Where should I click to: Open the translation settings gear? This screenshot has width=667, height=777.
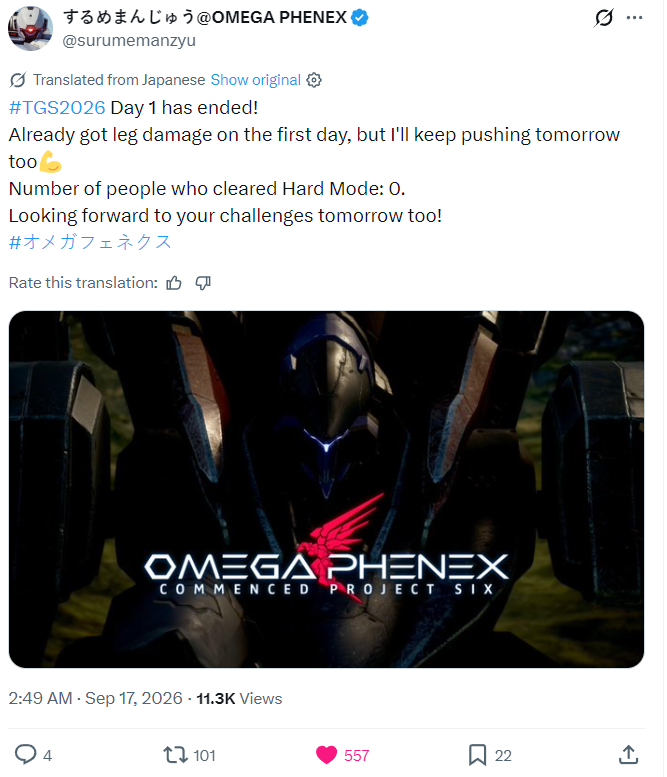(x=314, y=80)
